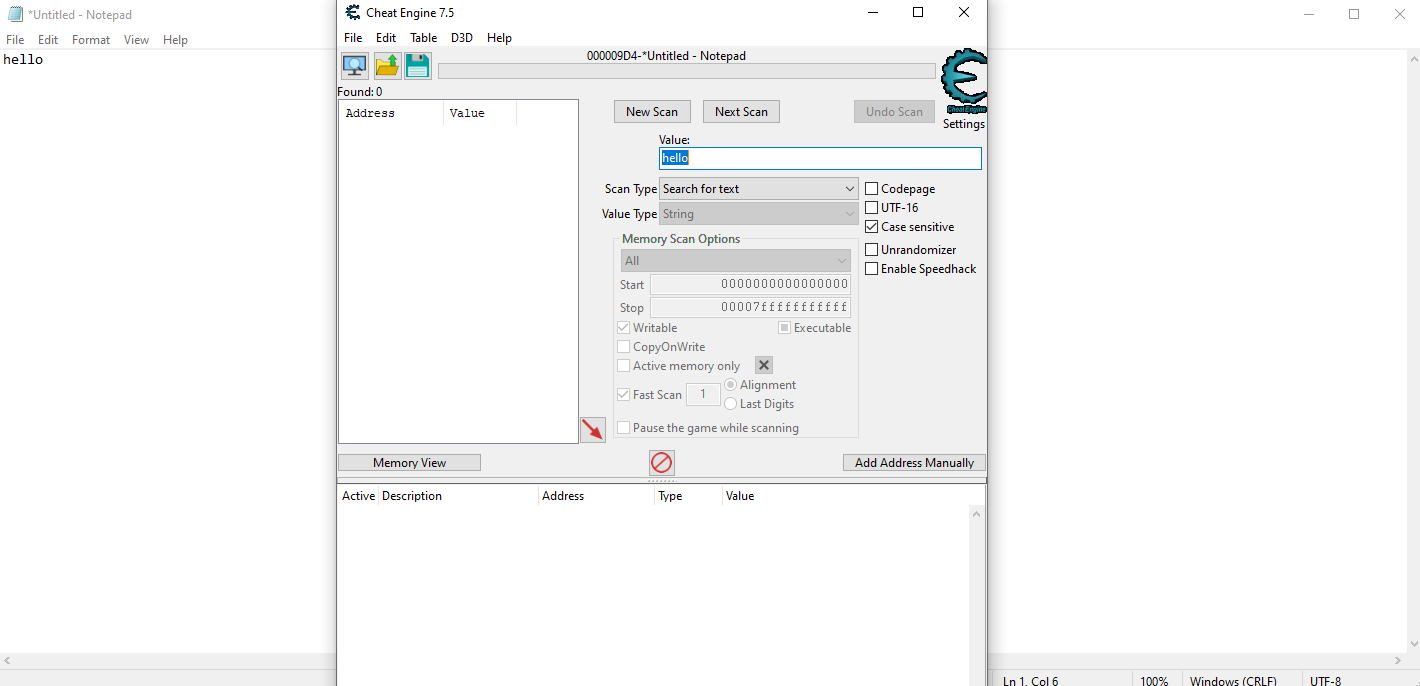
Task: Open the D3D menu
Action: pos(462,38)
